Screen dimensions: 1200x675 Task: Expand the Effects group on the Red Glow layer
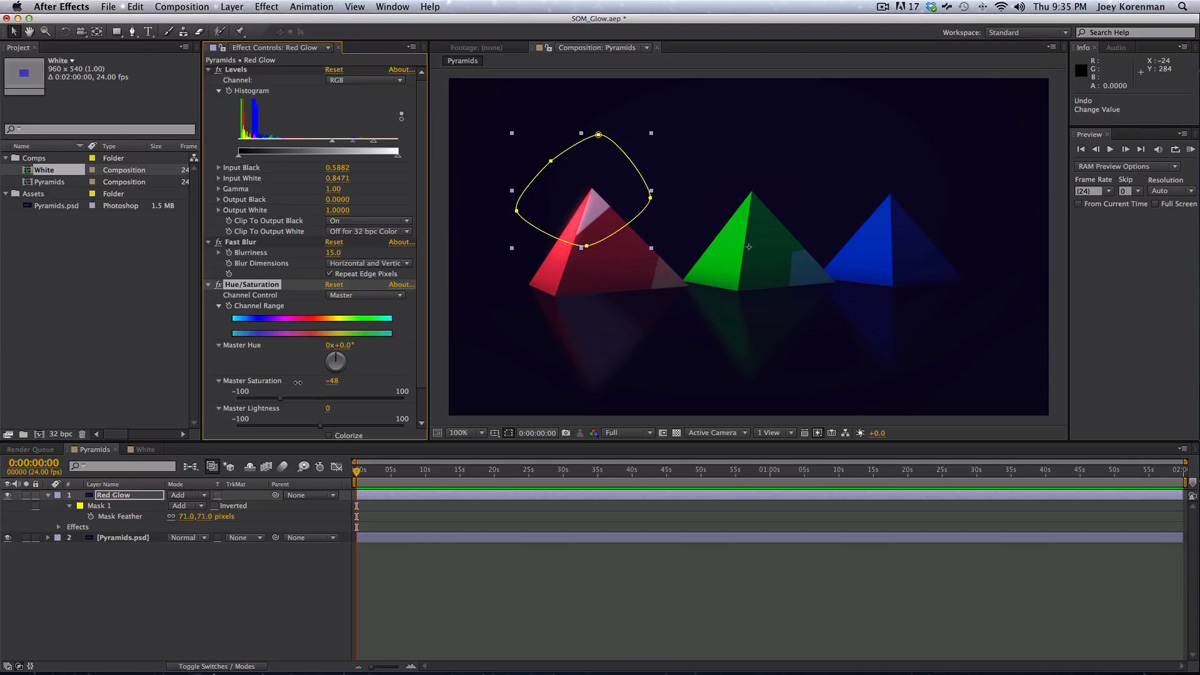click(57, 527)
